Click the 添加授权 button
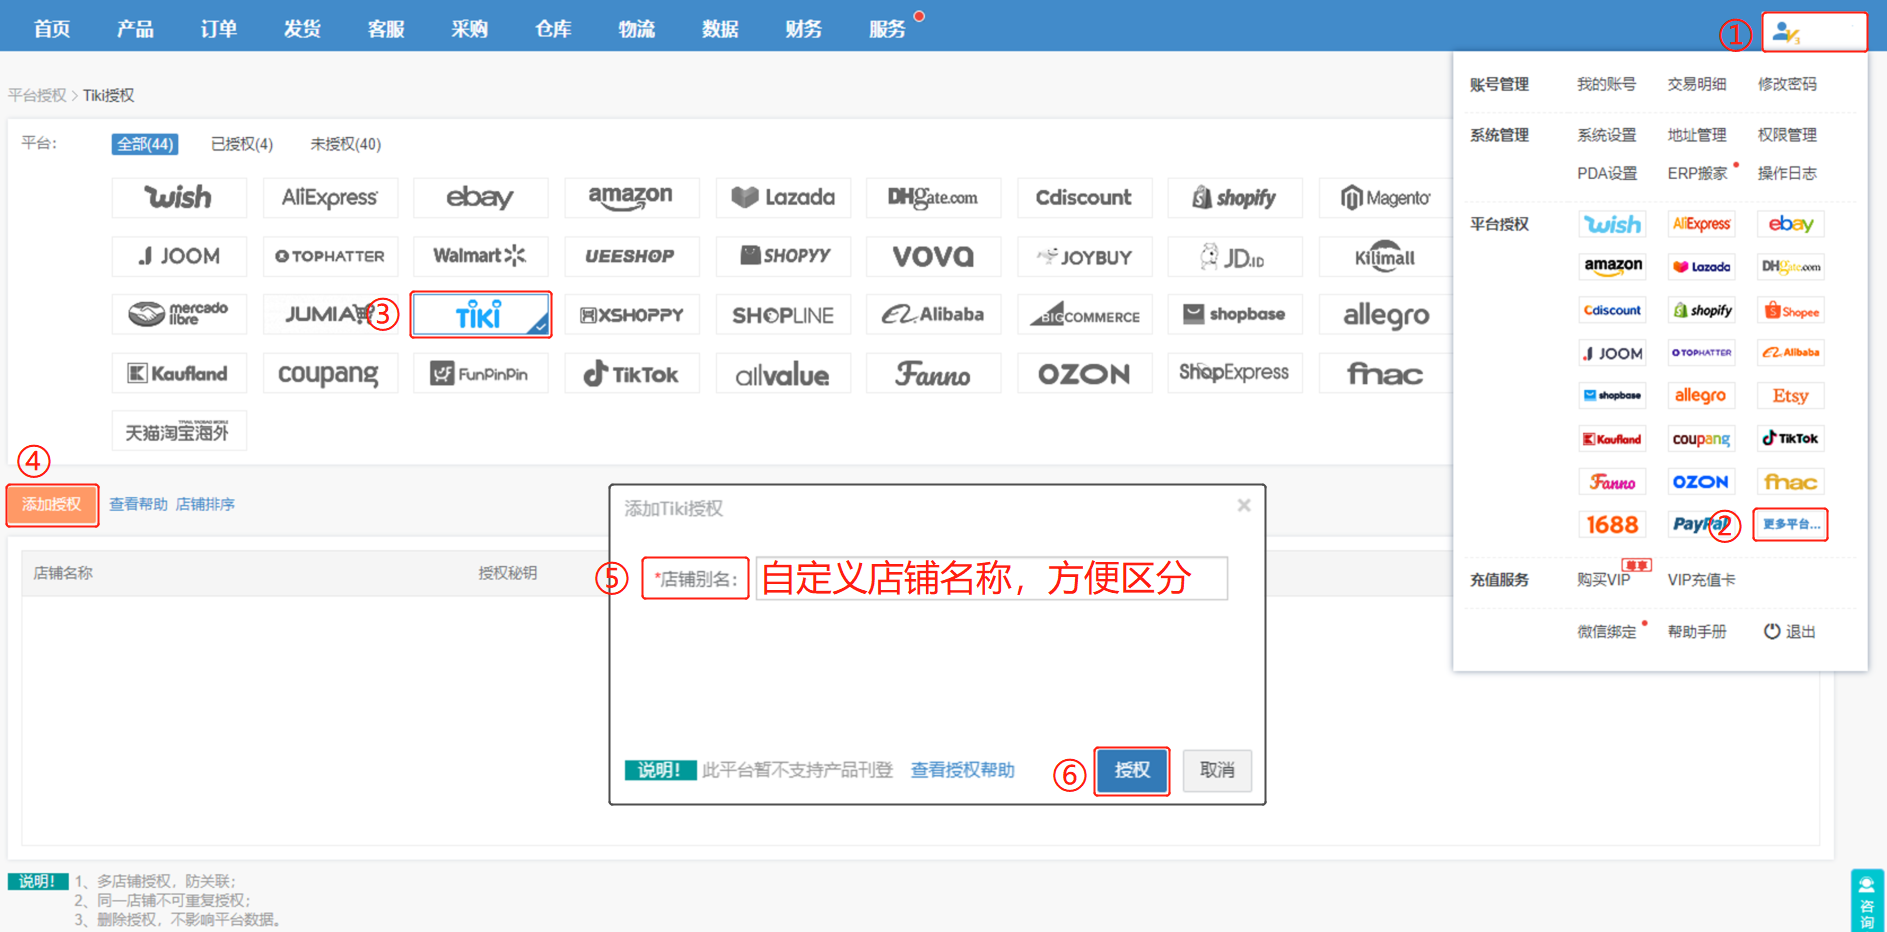1887x932 pixels. click(x=52, y=504)
